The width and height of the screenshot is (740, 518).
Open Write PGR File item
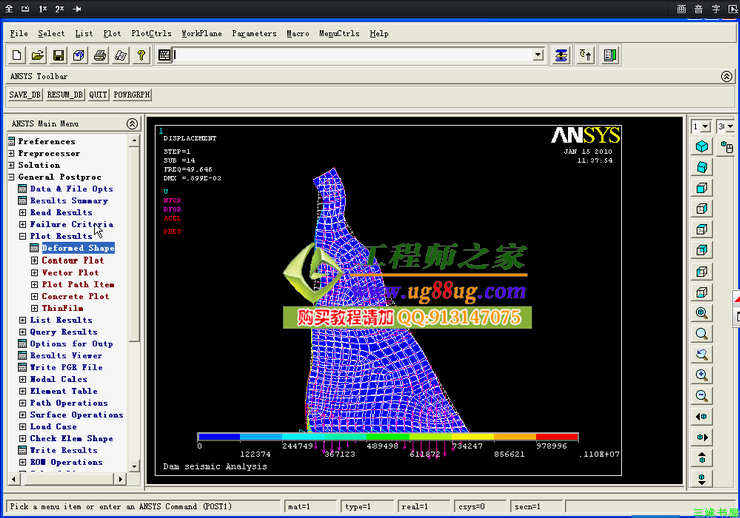66,367
